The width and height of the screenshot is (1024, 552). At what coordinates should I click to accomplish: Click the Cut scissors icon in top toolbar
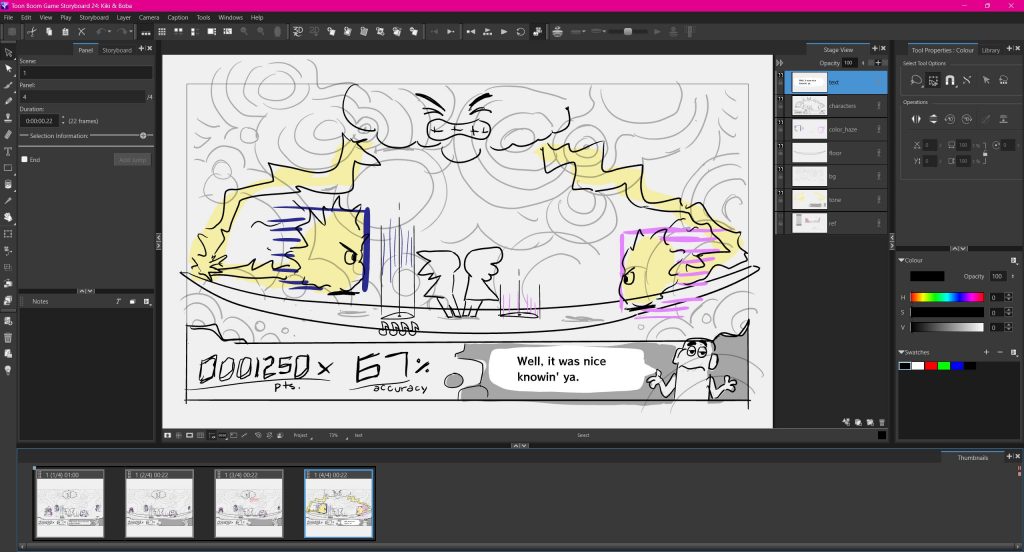[x=31, y=31]
